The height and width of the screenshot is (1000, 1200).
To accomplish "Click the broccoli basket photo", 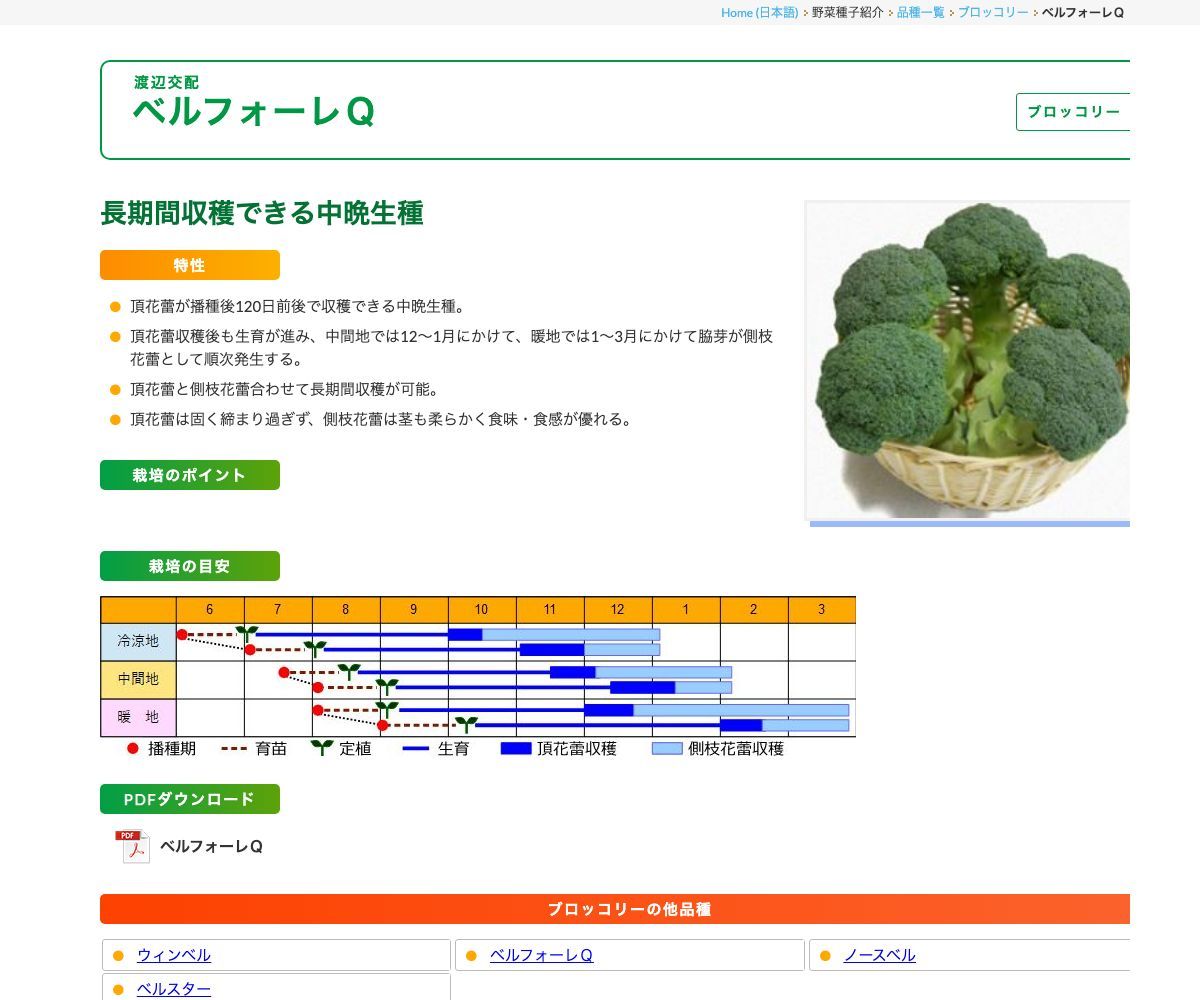I will click(966, 360).
